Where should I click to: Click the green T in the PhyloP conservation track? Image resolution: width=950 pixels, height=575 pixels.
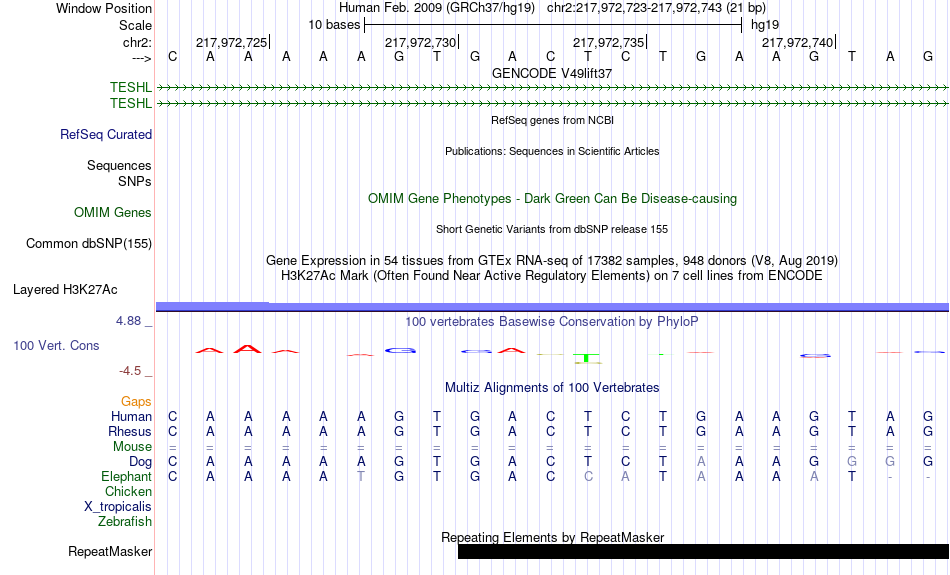click(587, 359)
